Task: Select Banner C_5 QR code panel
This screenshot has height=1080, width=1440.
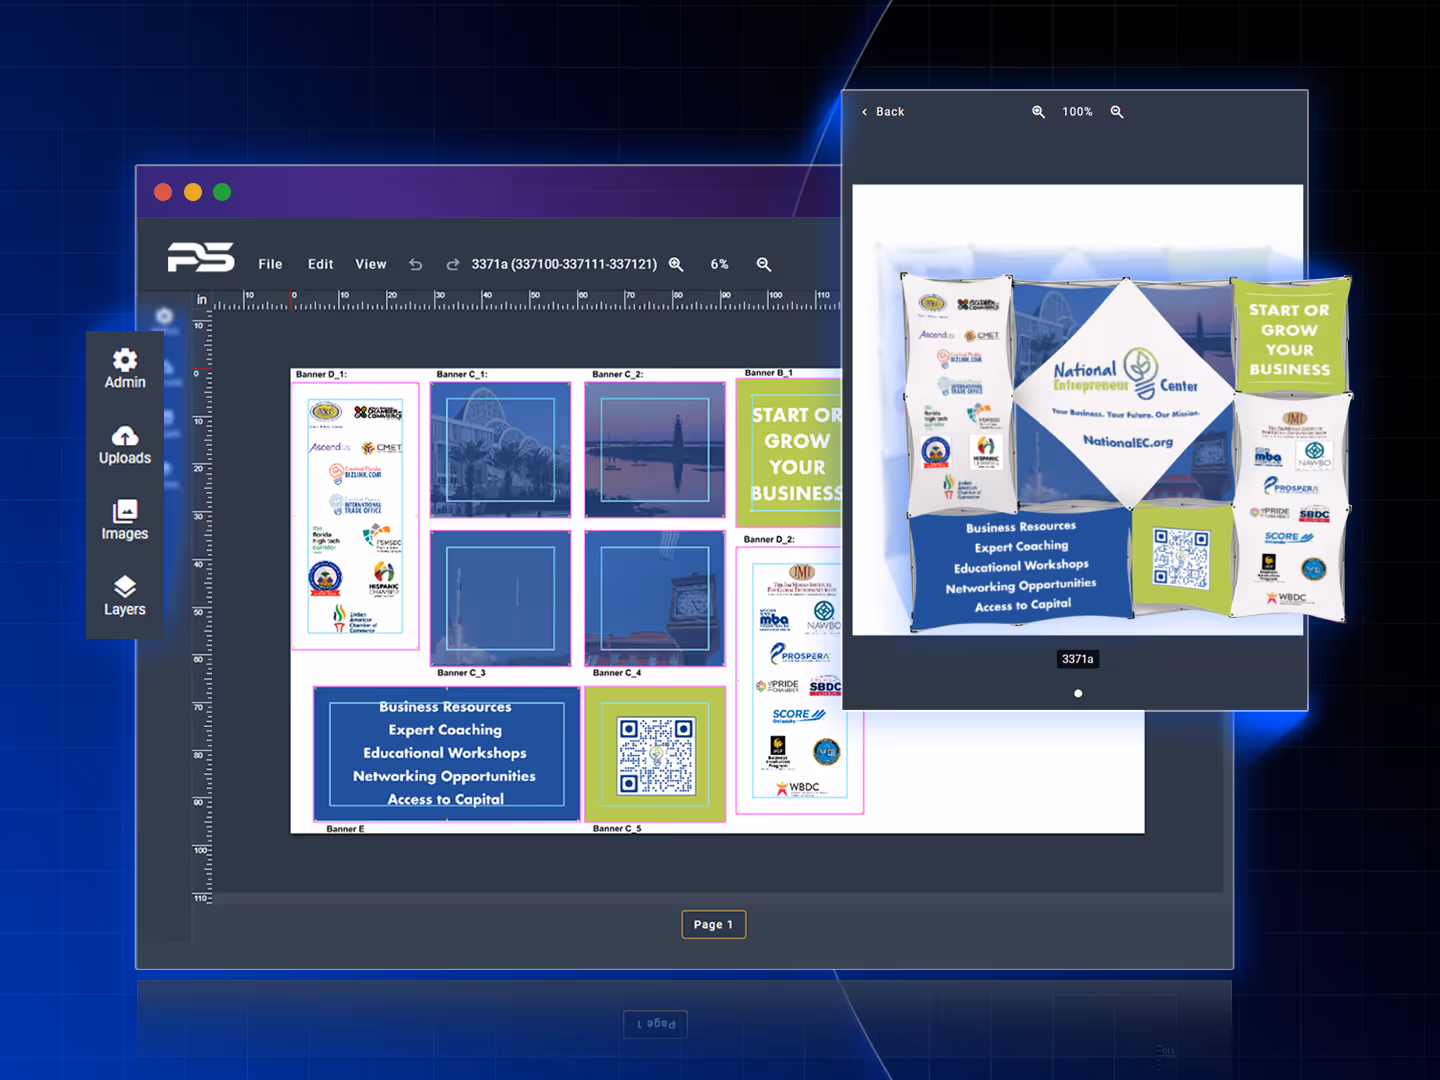Action: point(655,754)
